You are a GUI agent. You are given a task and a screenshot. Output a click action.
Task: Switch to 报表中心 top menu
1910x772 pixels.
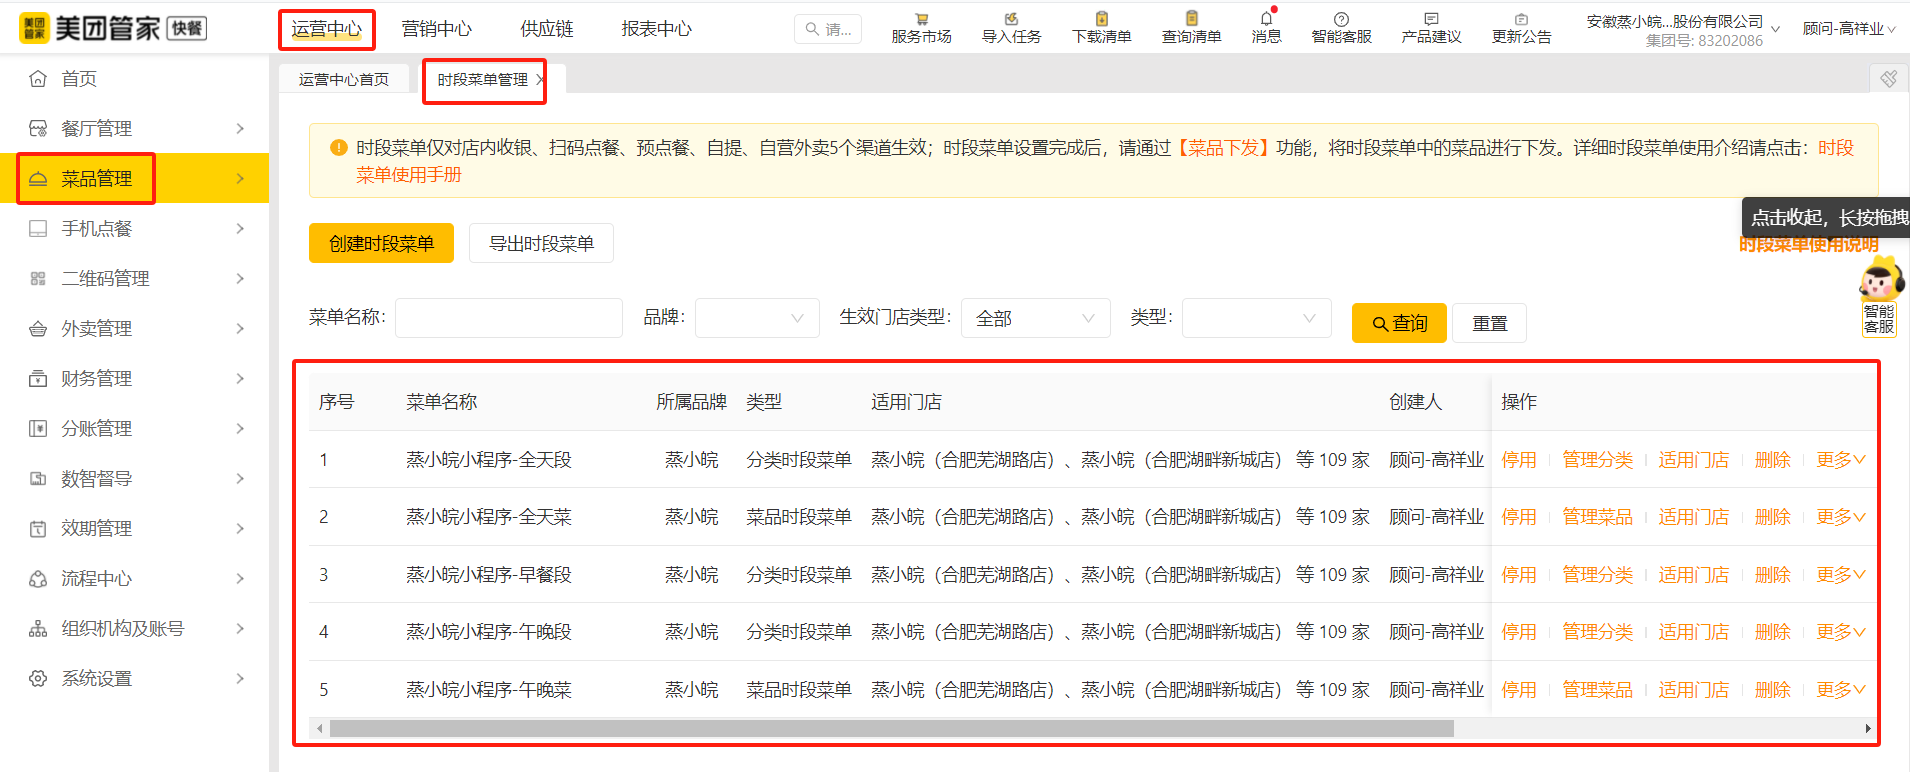click(656, 29)
